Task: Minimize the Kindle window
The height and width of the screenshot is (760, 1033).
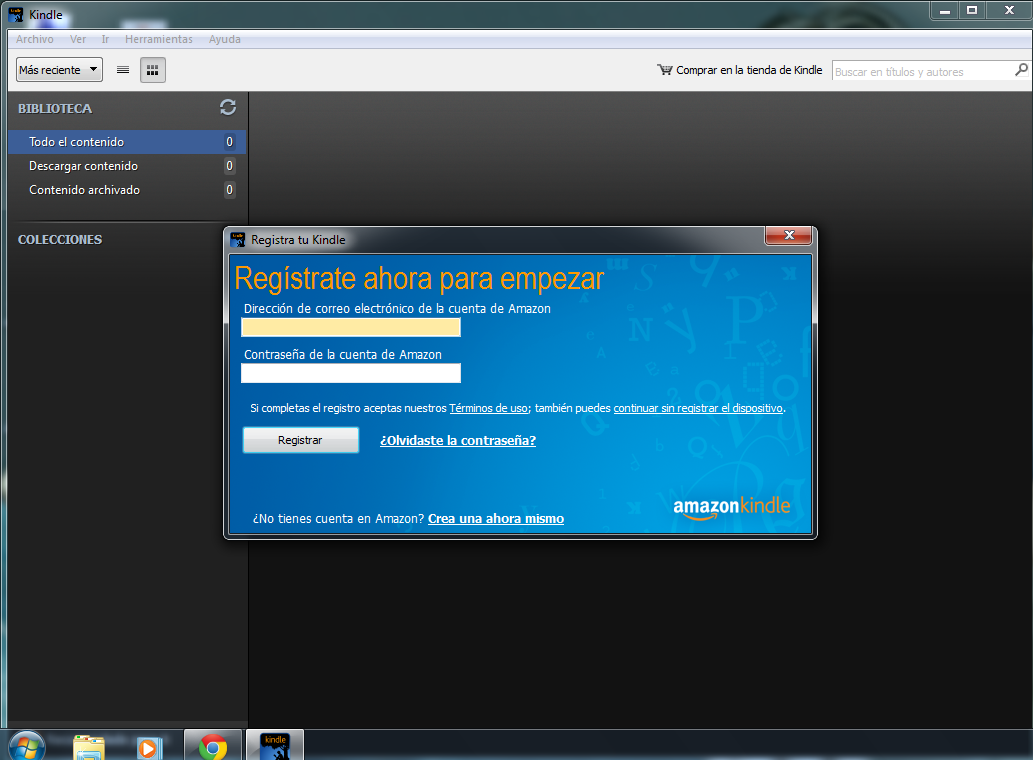Action: 945,11
